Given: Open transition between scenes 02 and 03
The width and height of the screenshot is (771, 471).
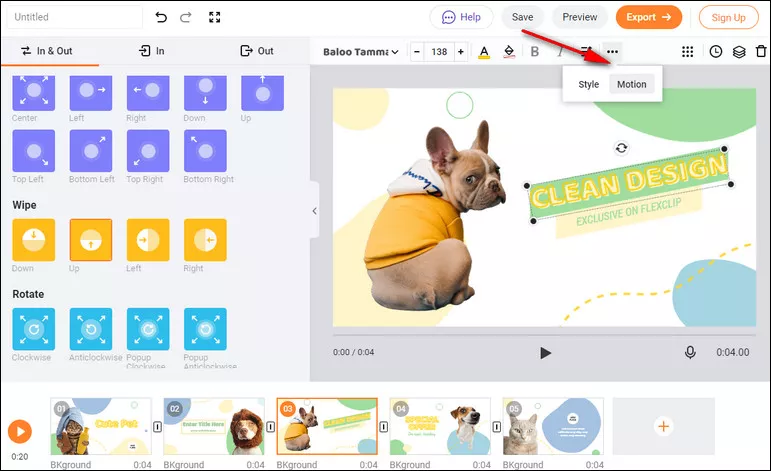Looking at the screenshot, I should 270,427.
